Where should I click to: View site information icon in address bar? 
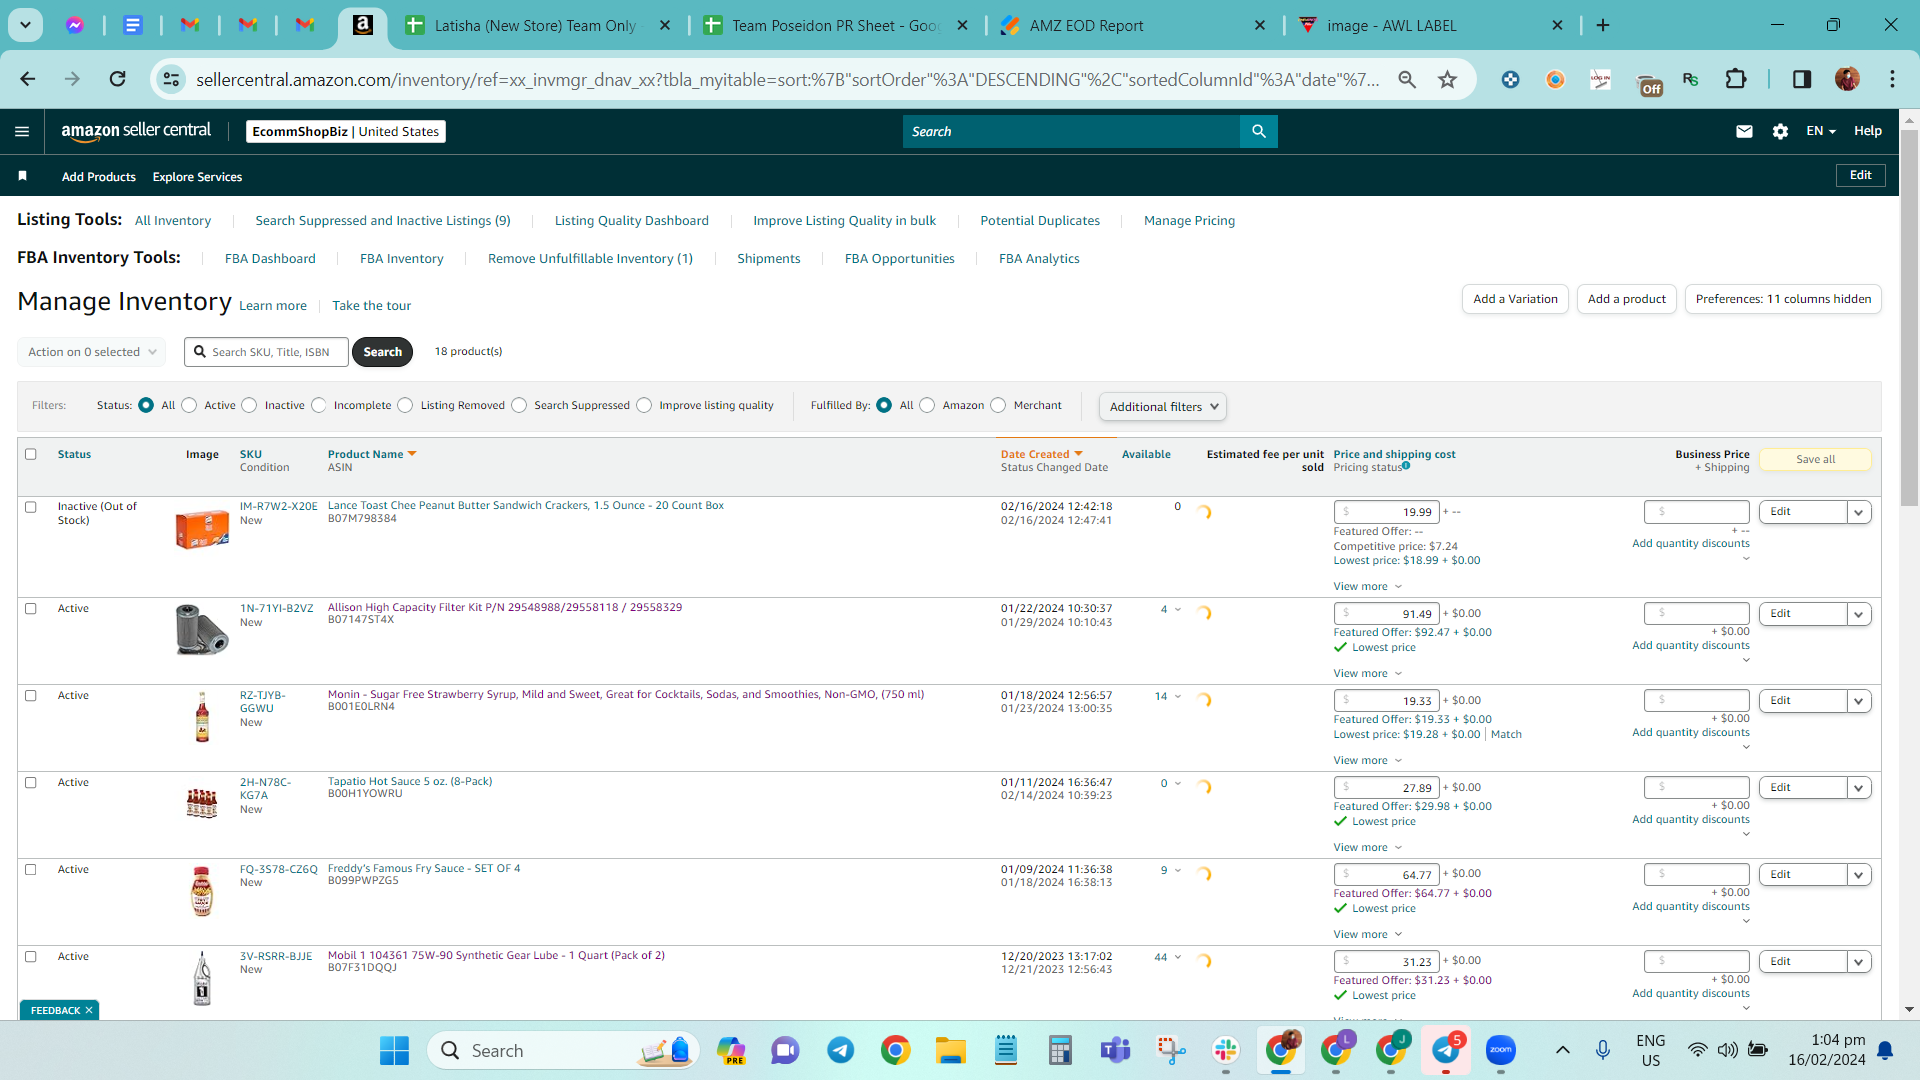coord(172,79)
